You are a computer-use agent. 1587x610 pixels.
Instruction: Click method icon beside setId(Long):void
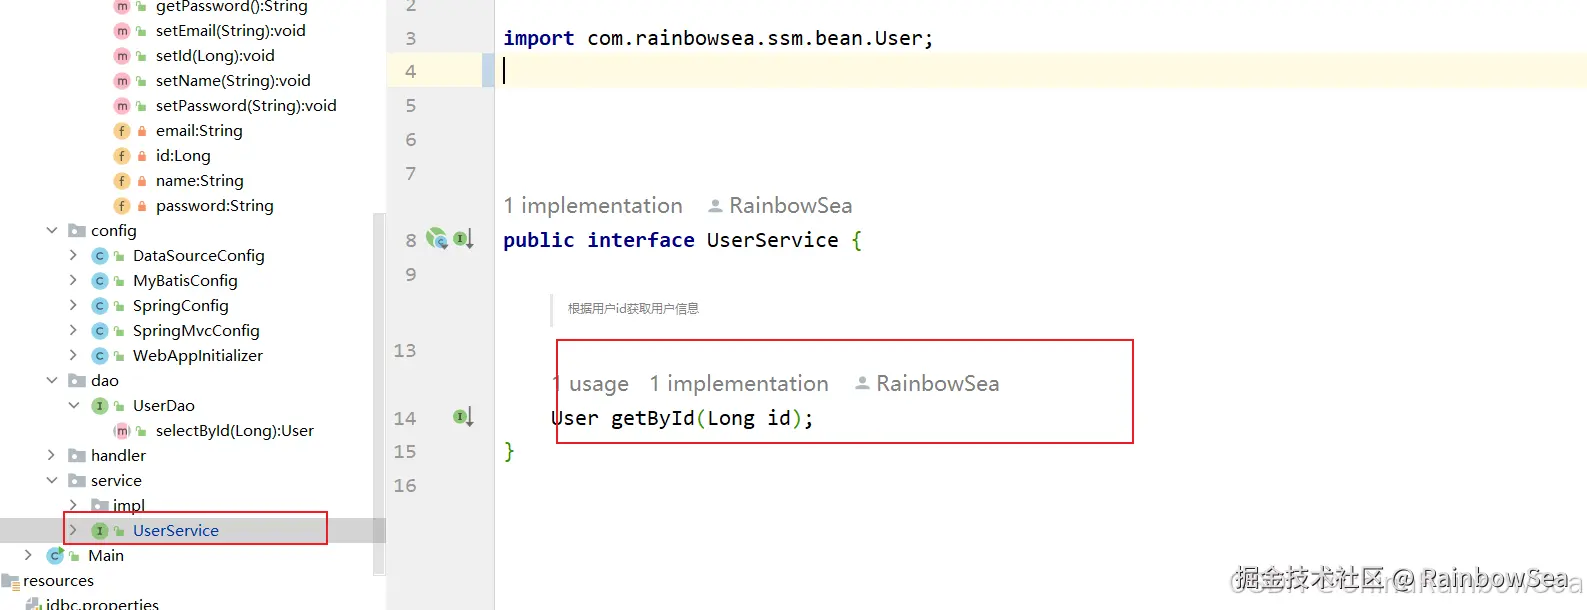[122, 56]
